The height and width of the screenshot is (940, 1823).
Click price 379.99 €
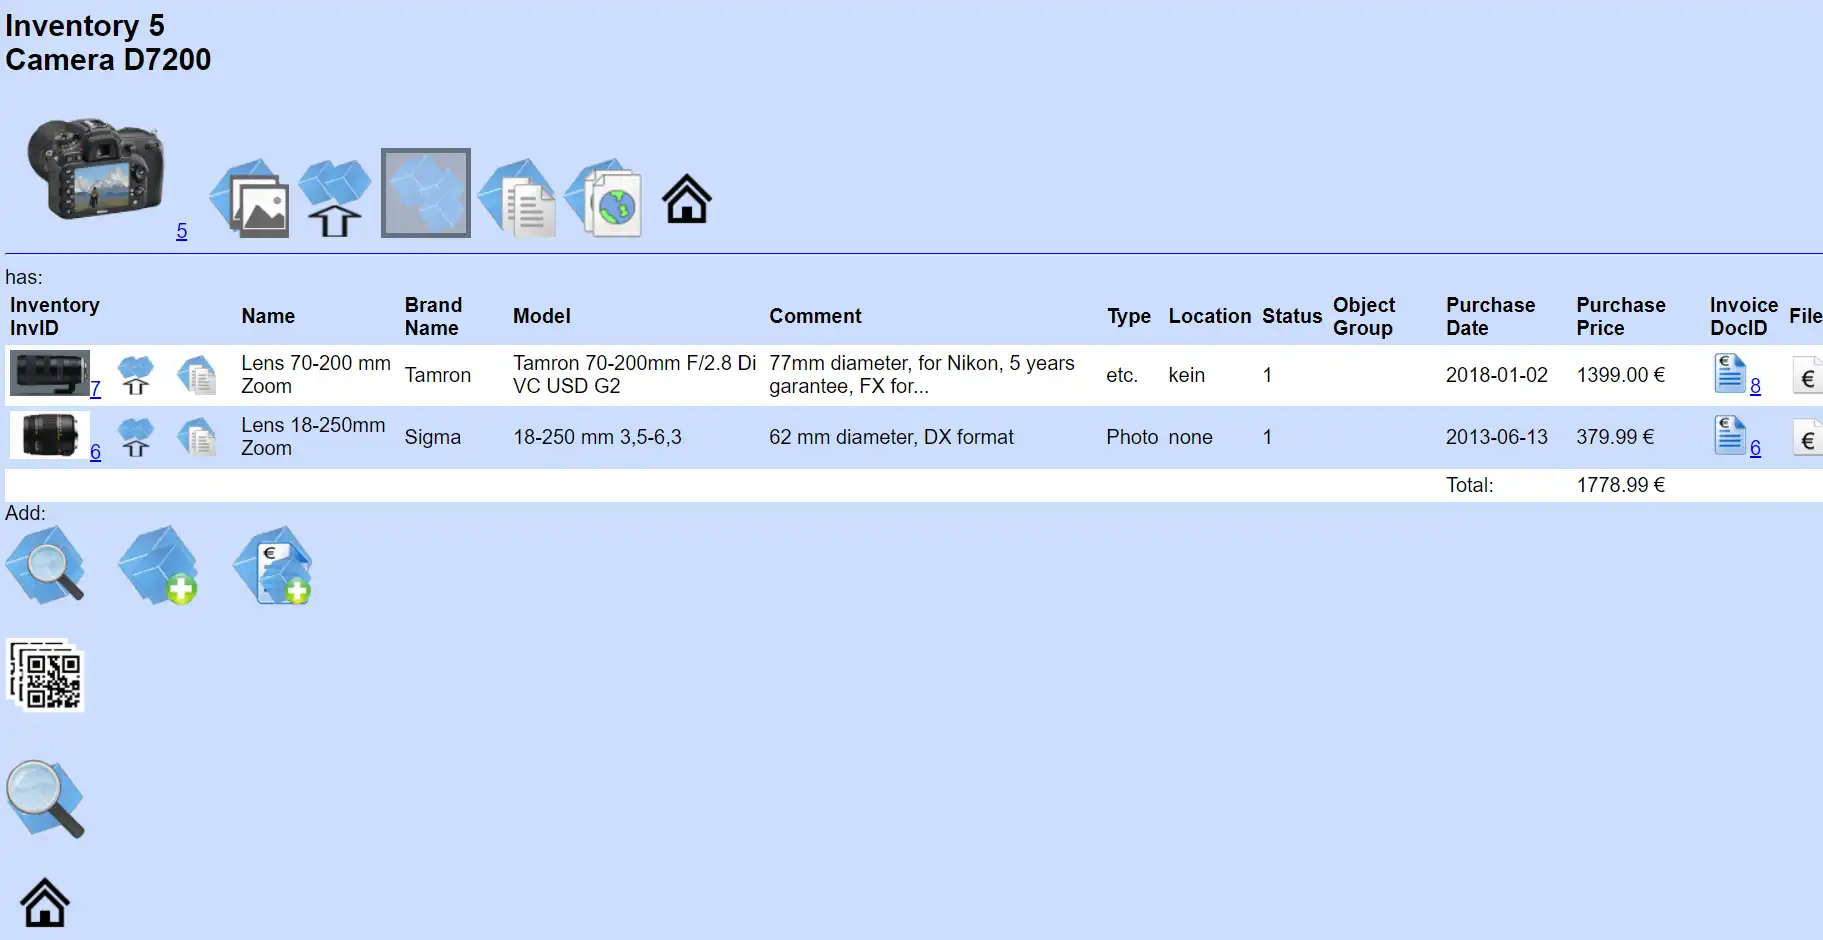[x=1615, y=437]
